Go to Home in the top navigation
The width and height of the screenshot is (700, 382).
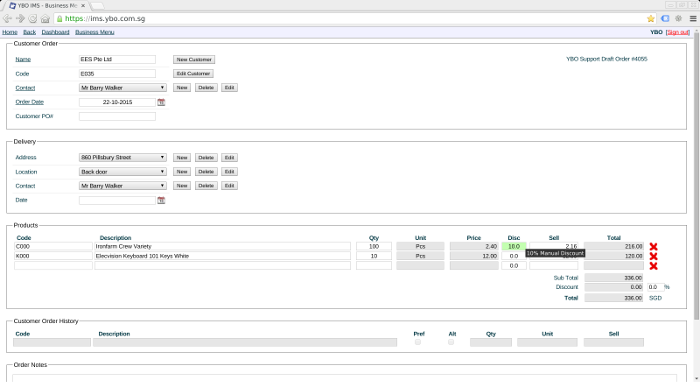tap(10, 32)
